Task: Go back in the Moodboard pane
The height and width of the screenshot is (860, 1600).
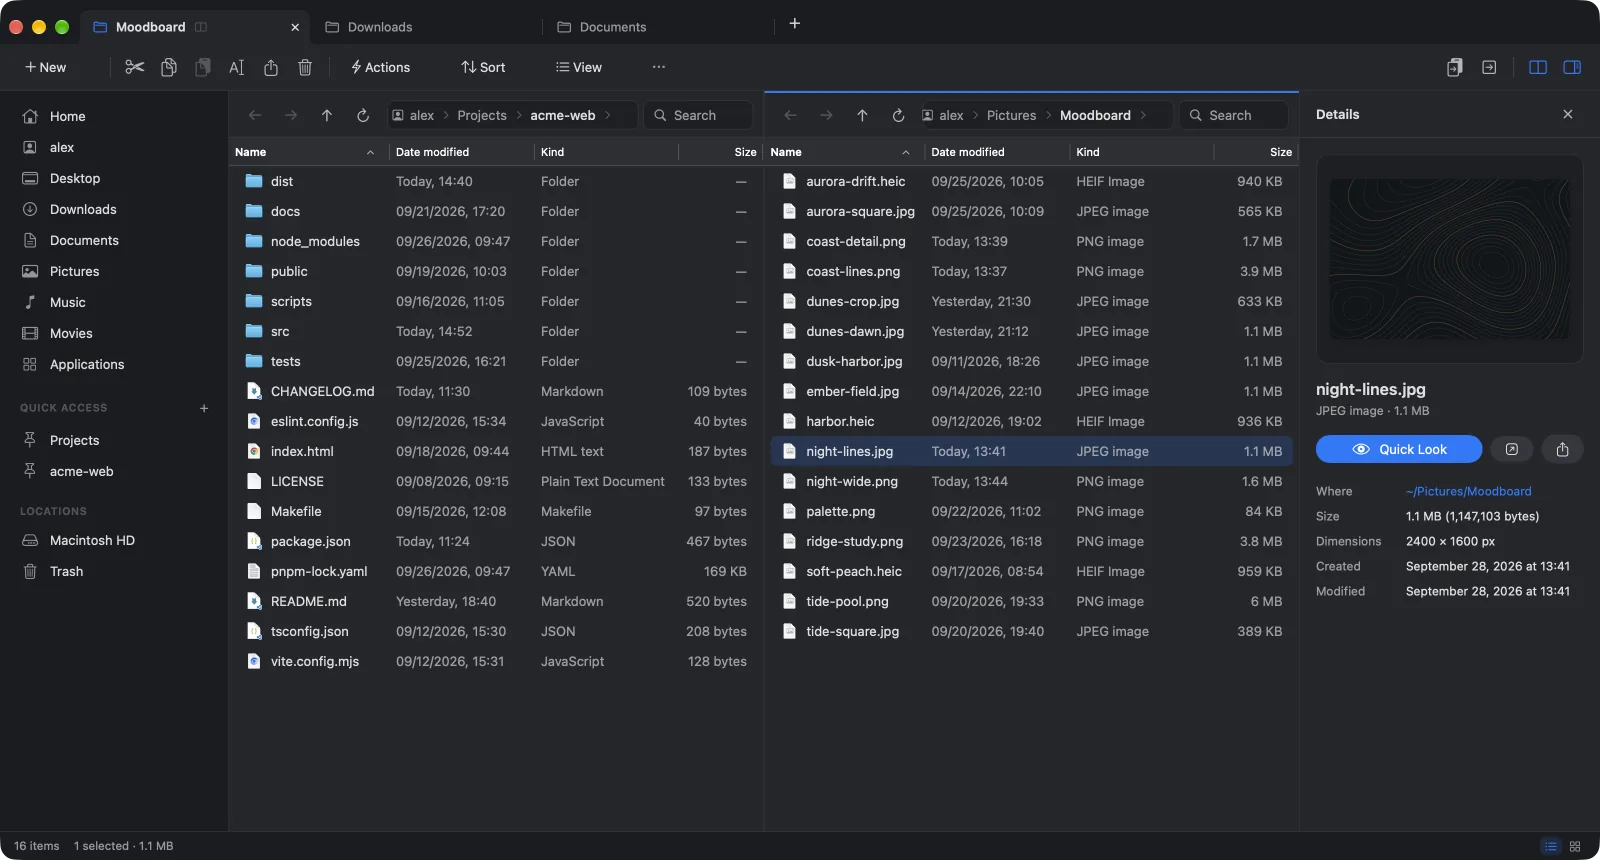Action: (x=790, y=115)
